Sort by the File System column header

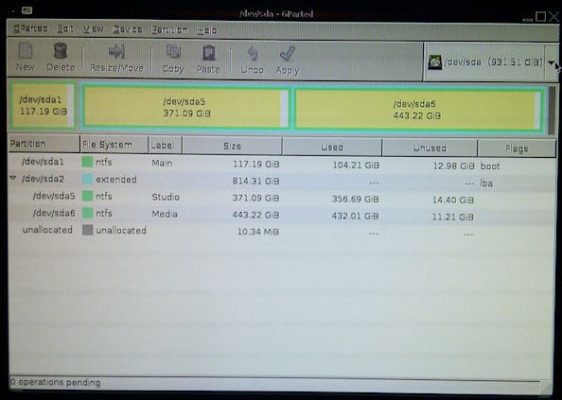click(x=114, y=145)
